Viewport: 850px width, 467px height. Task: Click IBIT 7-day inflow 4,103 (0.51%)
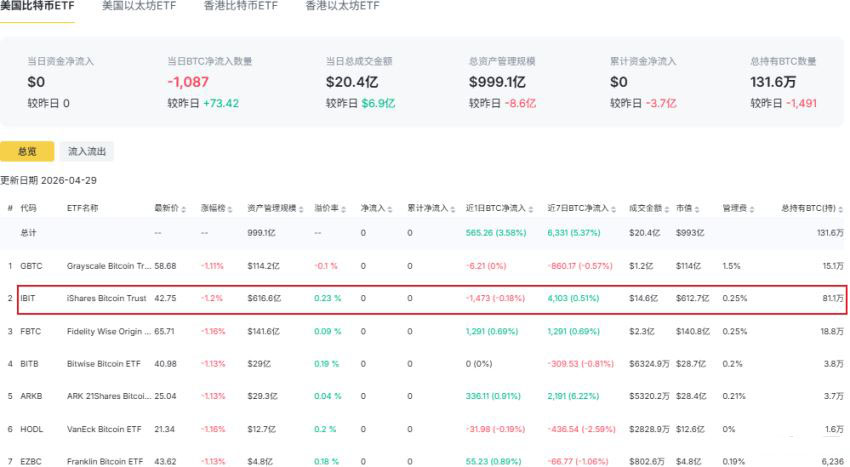573,298
